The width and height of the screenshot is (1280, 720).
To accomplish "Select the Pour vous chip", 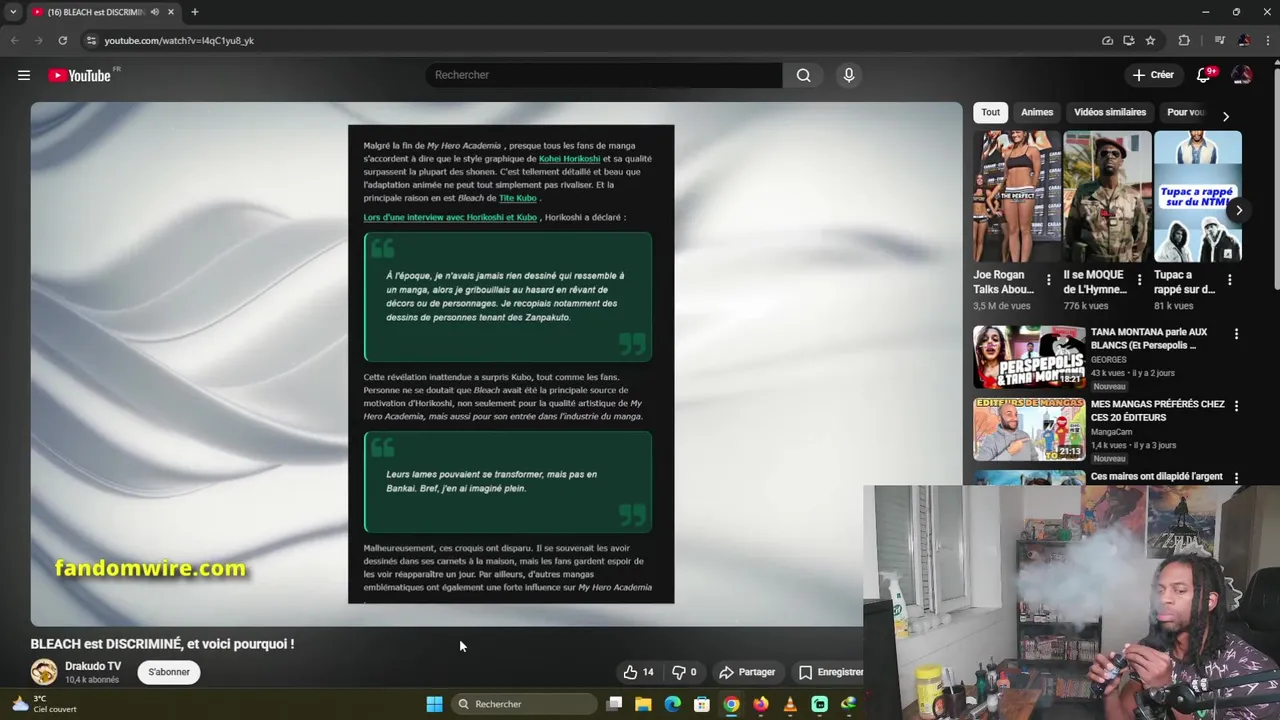I will click(x=1184, y=112).
